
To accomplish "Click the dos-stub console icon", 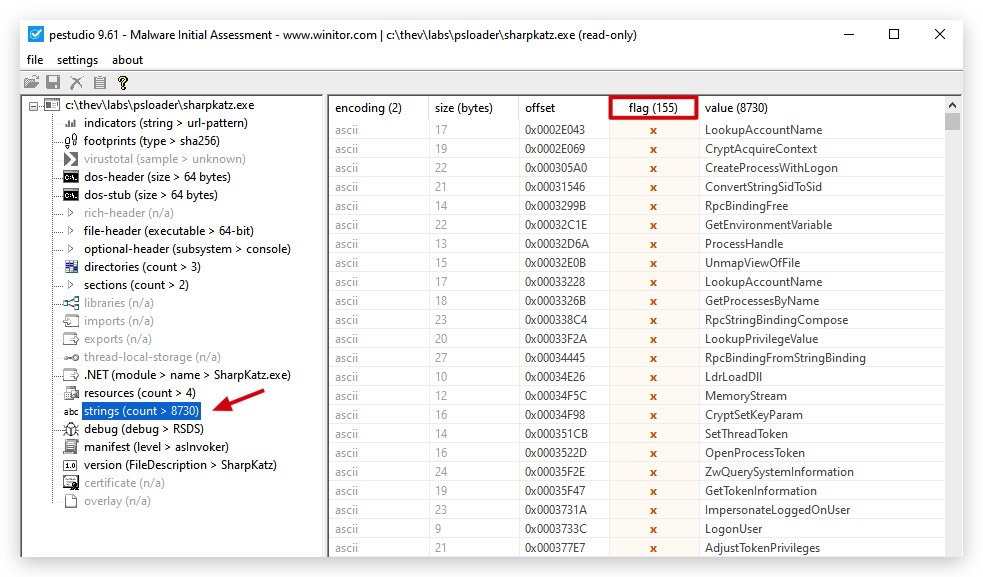I will [x=71, y=195].
